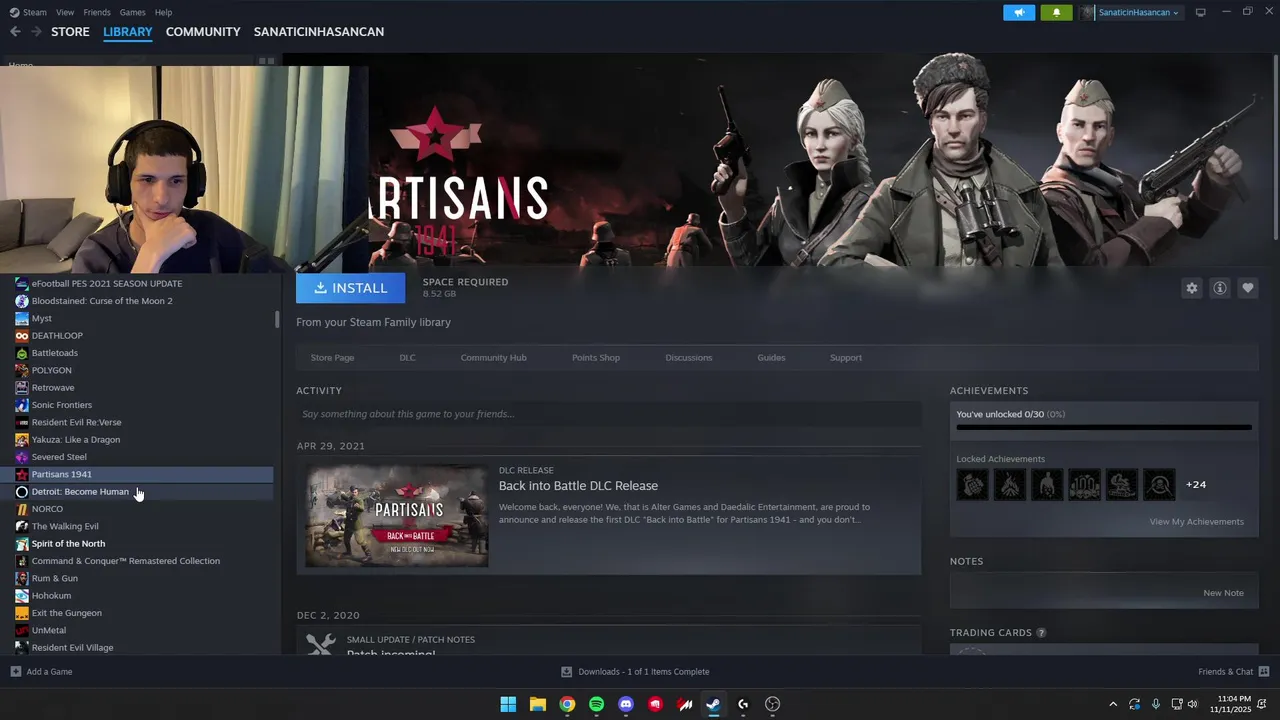Open the SANATICINHASANCAN profile tab
This screenshot has width=1280, height=720.
[319, 32]
